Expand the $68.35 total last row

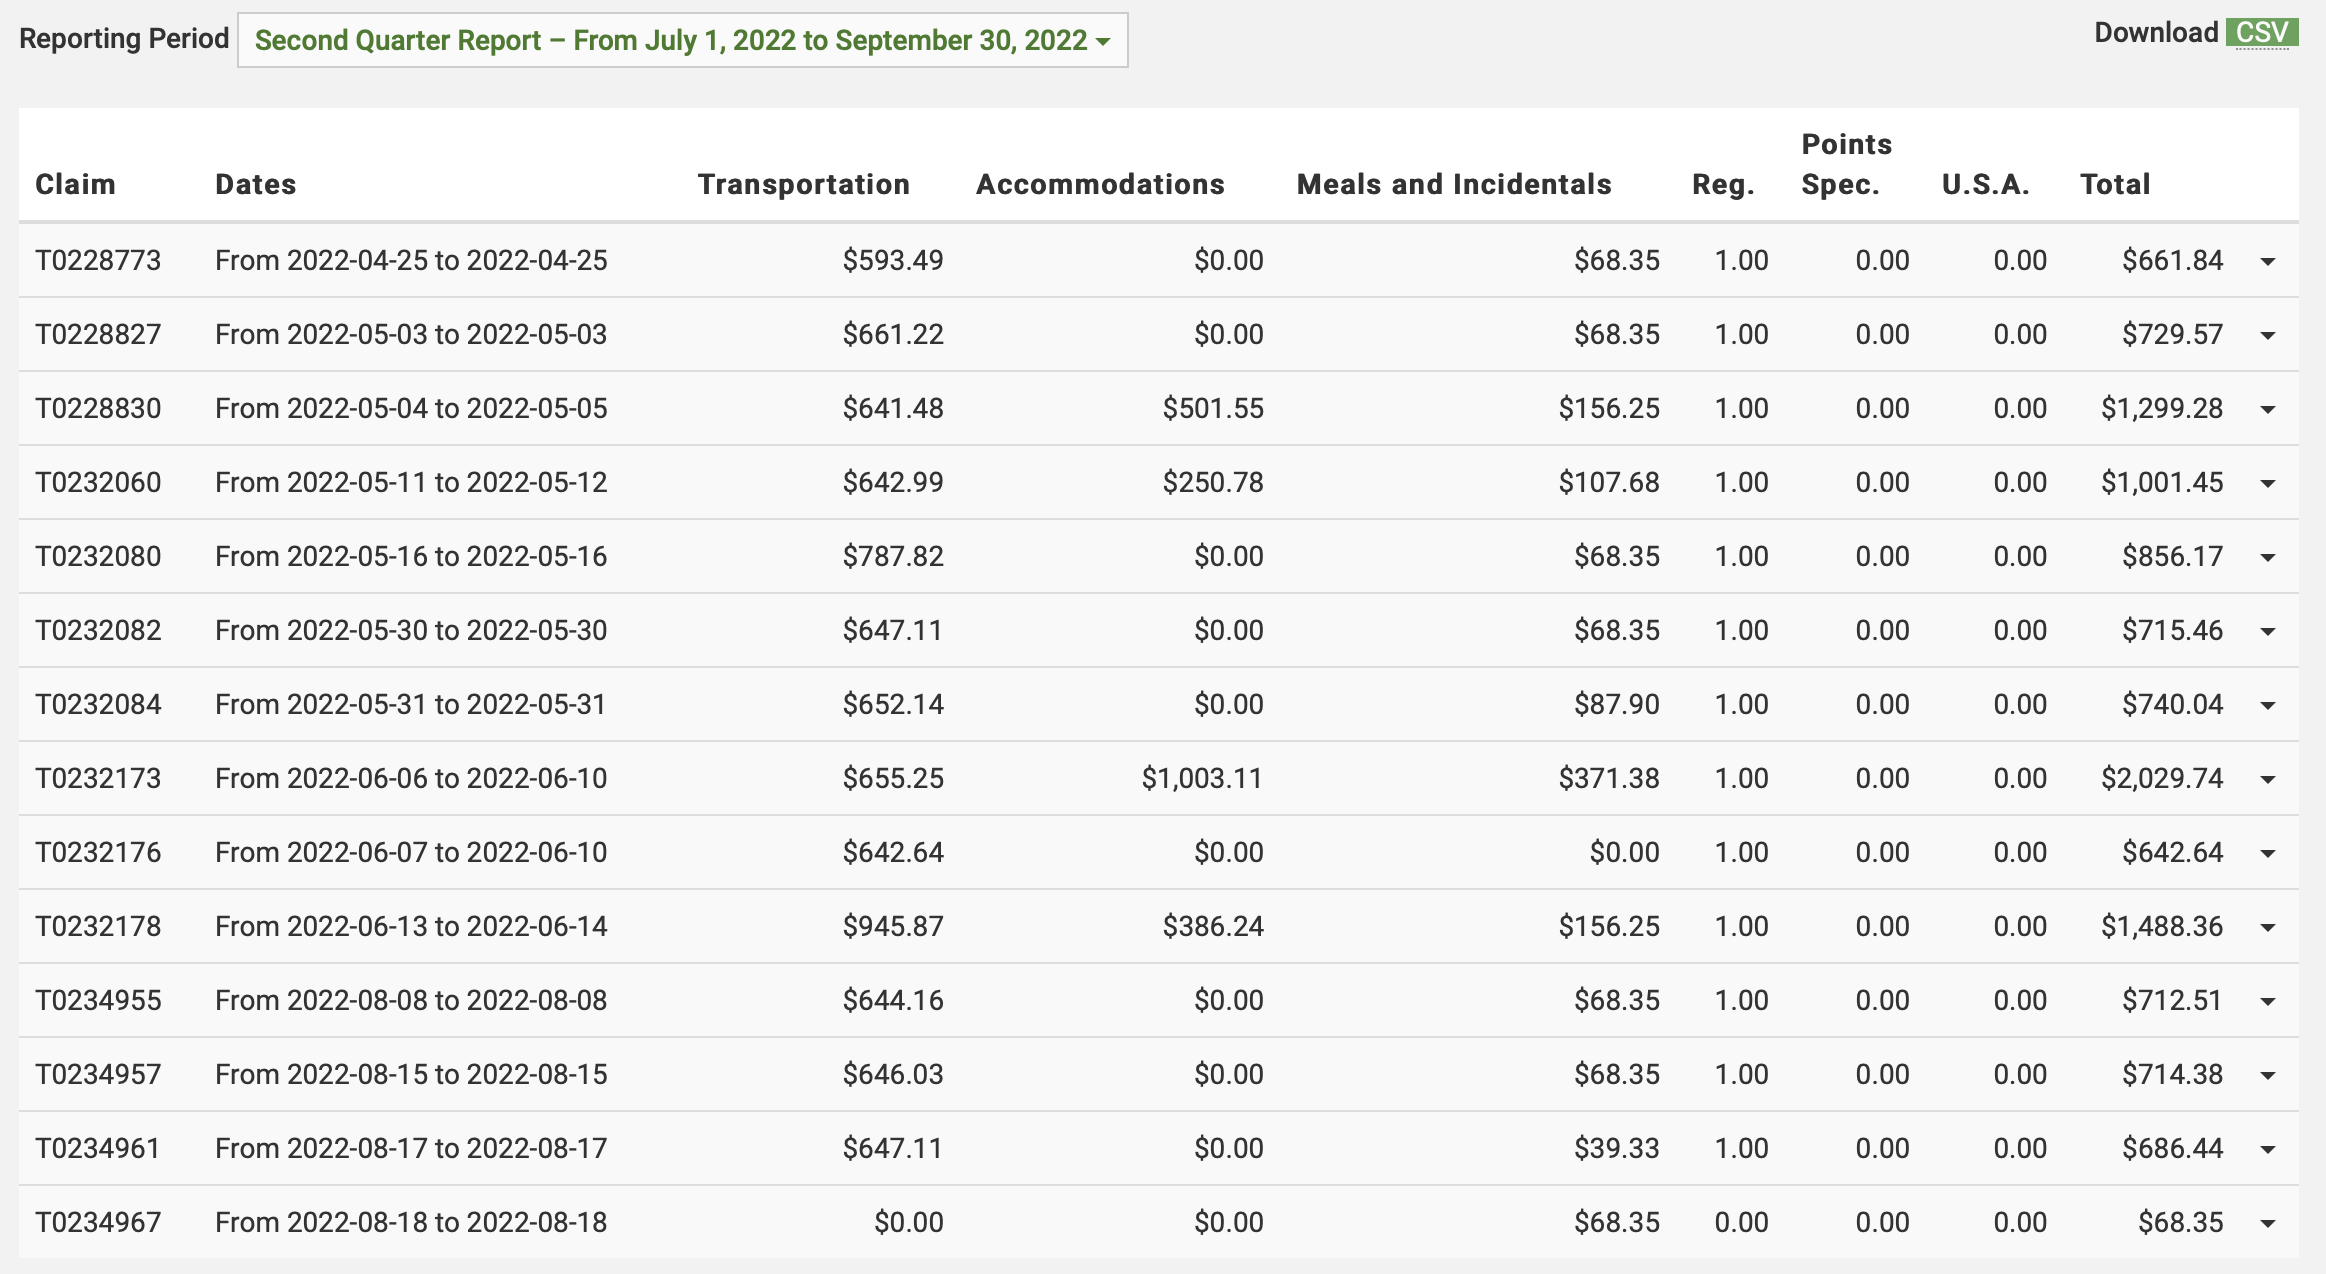tap(2267, 1224)
